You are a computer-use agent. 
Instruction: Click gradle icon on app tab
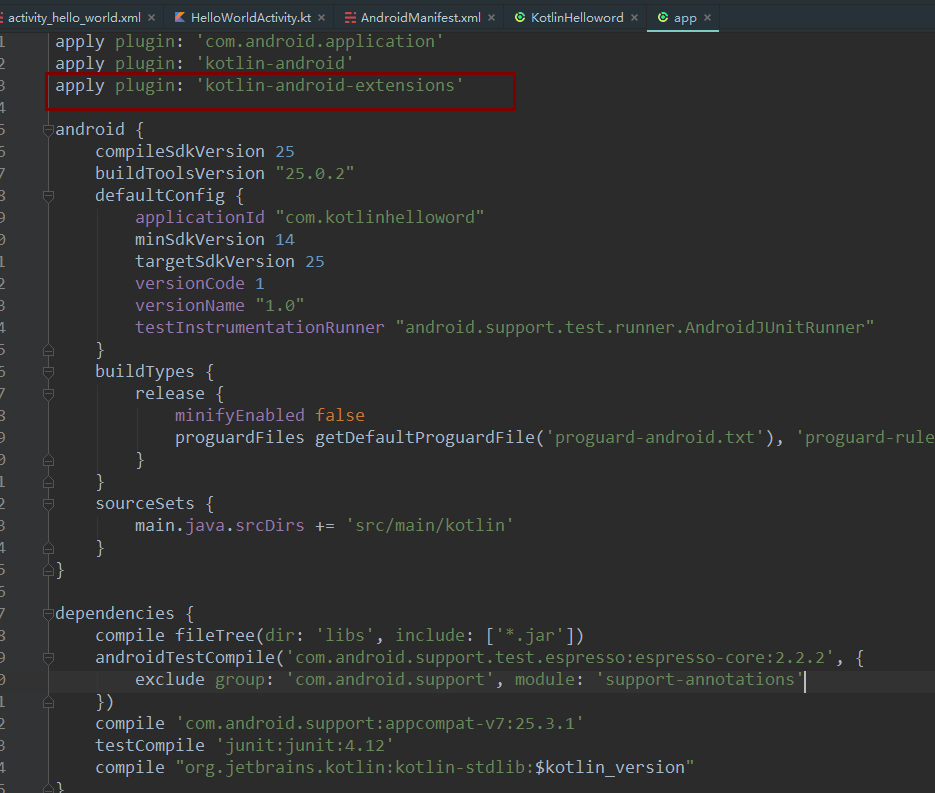pos(662,17)
